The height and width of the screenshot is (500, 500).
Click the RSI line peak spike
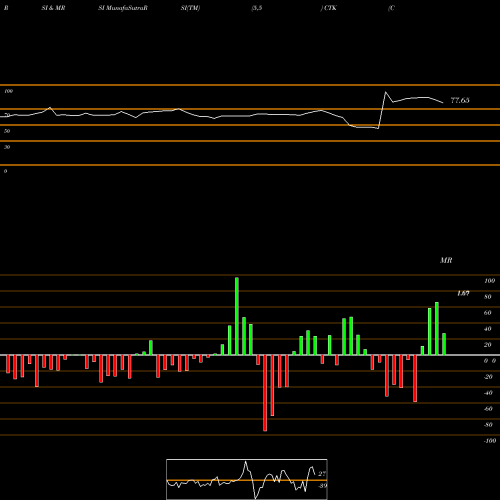coord(386,92)
